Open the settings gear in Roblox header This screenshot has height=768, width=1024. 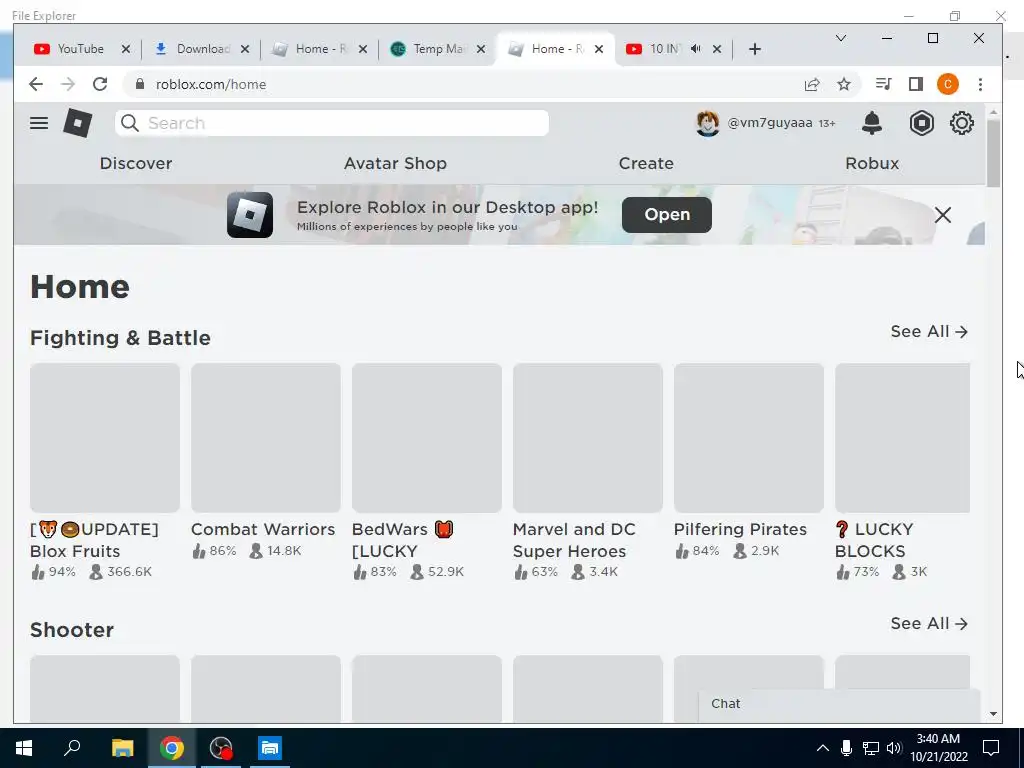[x=961, y=123]
